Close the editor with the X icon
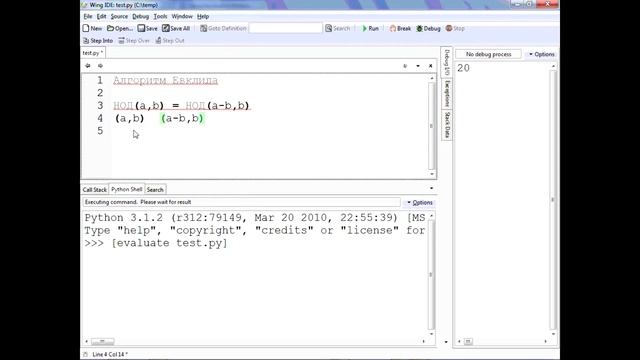 pos(430,66)
